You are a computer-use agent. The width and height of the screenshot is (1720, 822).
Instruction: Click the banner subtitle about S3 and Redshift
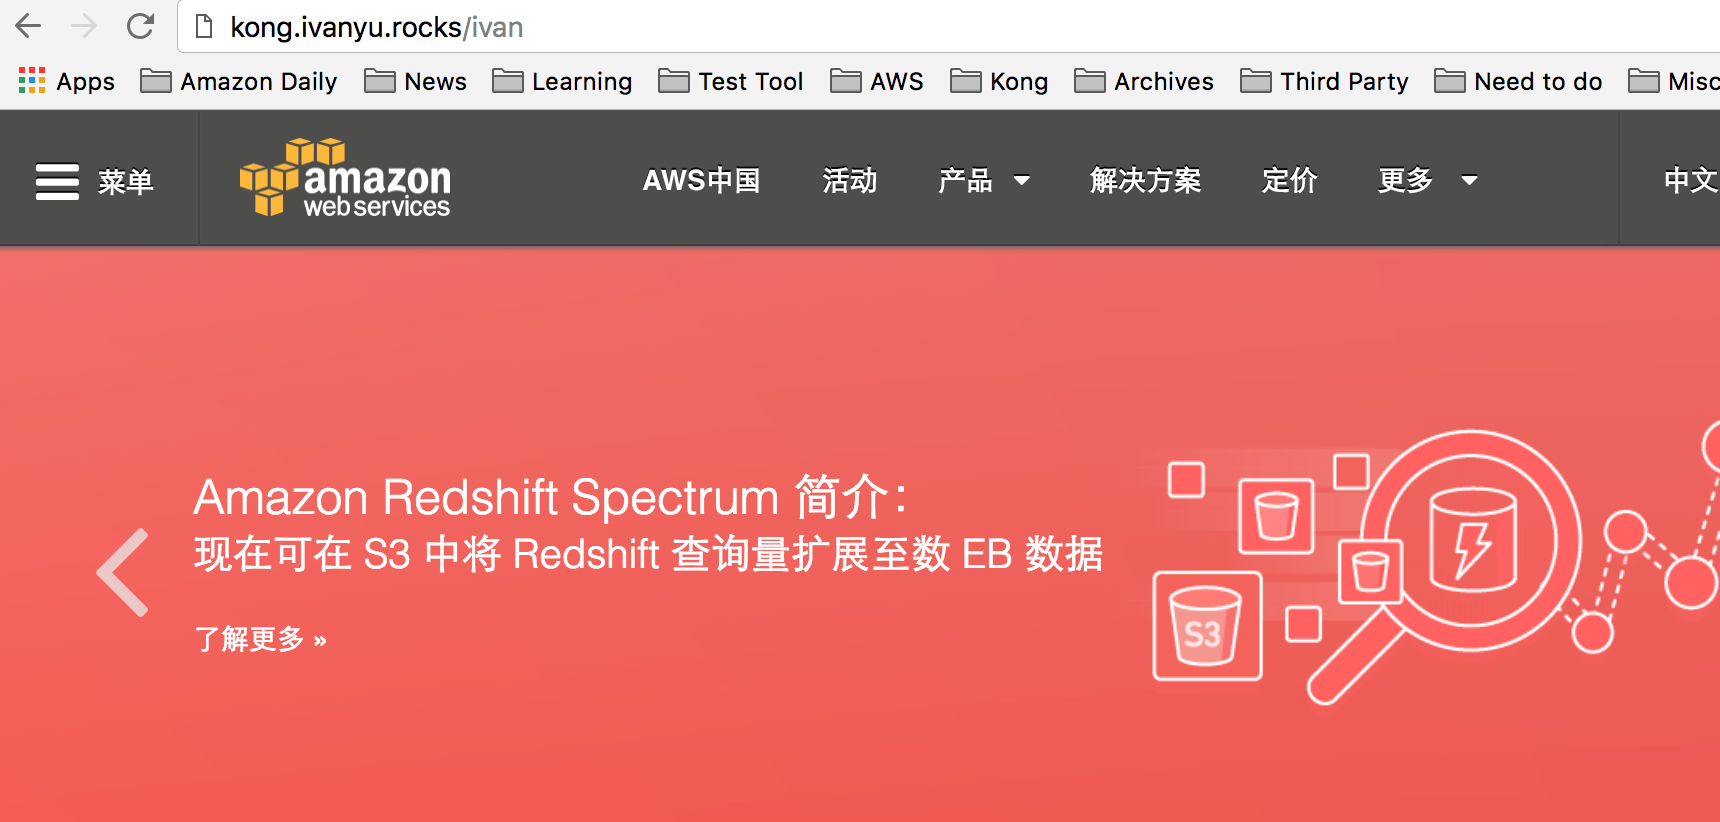pyautogui.click(x=648, y=554)
